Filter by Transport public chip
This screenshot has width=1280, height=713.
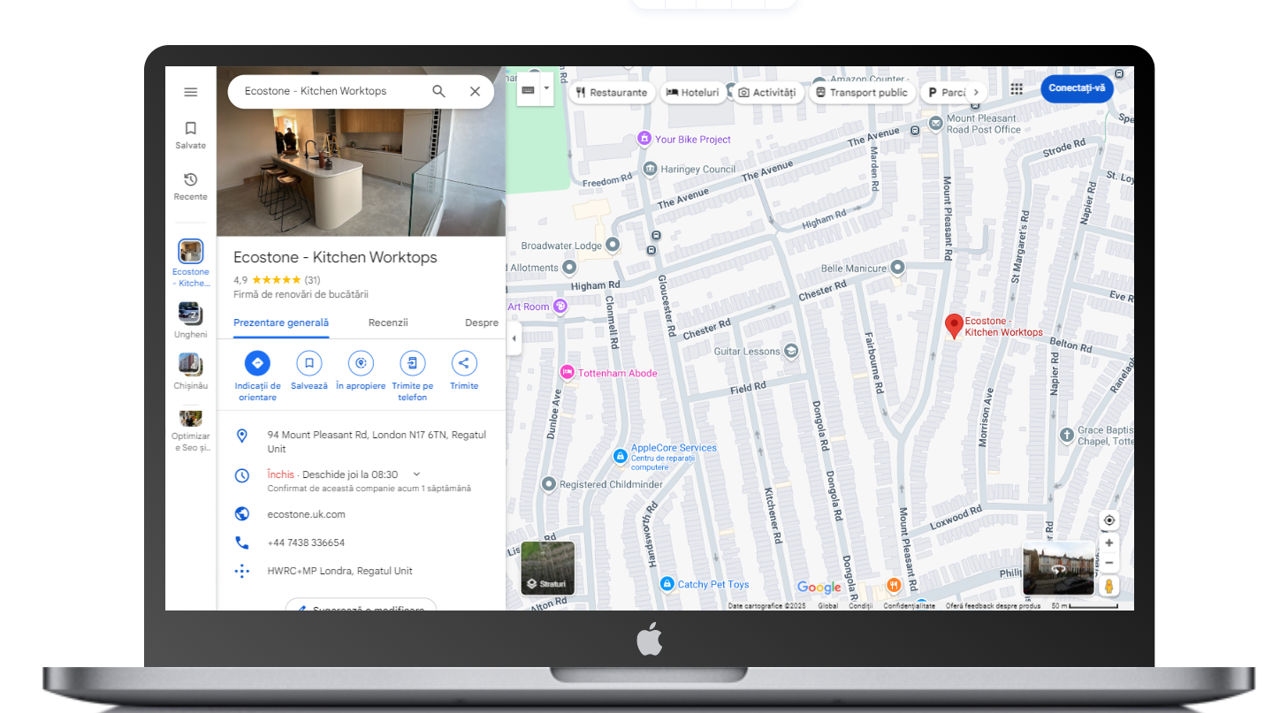tap(861, 92)
